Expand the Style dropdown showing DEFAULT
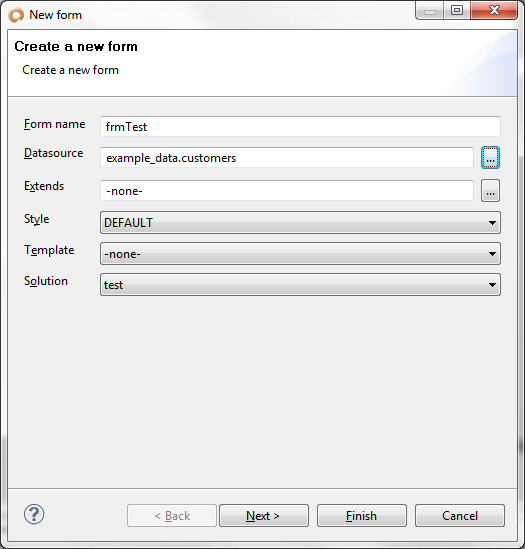Screen dimensions: 525x549 [x=300, y=222]
